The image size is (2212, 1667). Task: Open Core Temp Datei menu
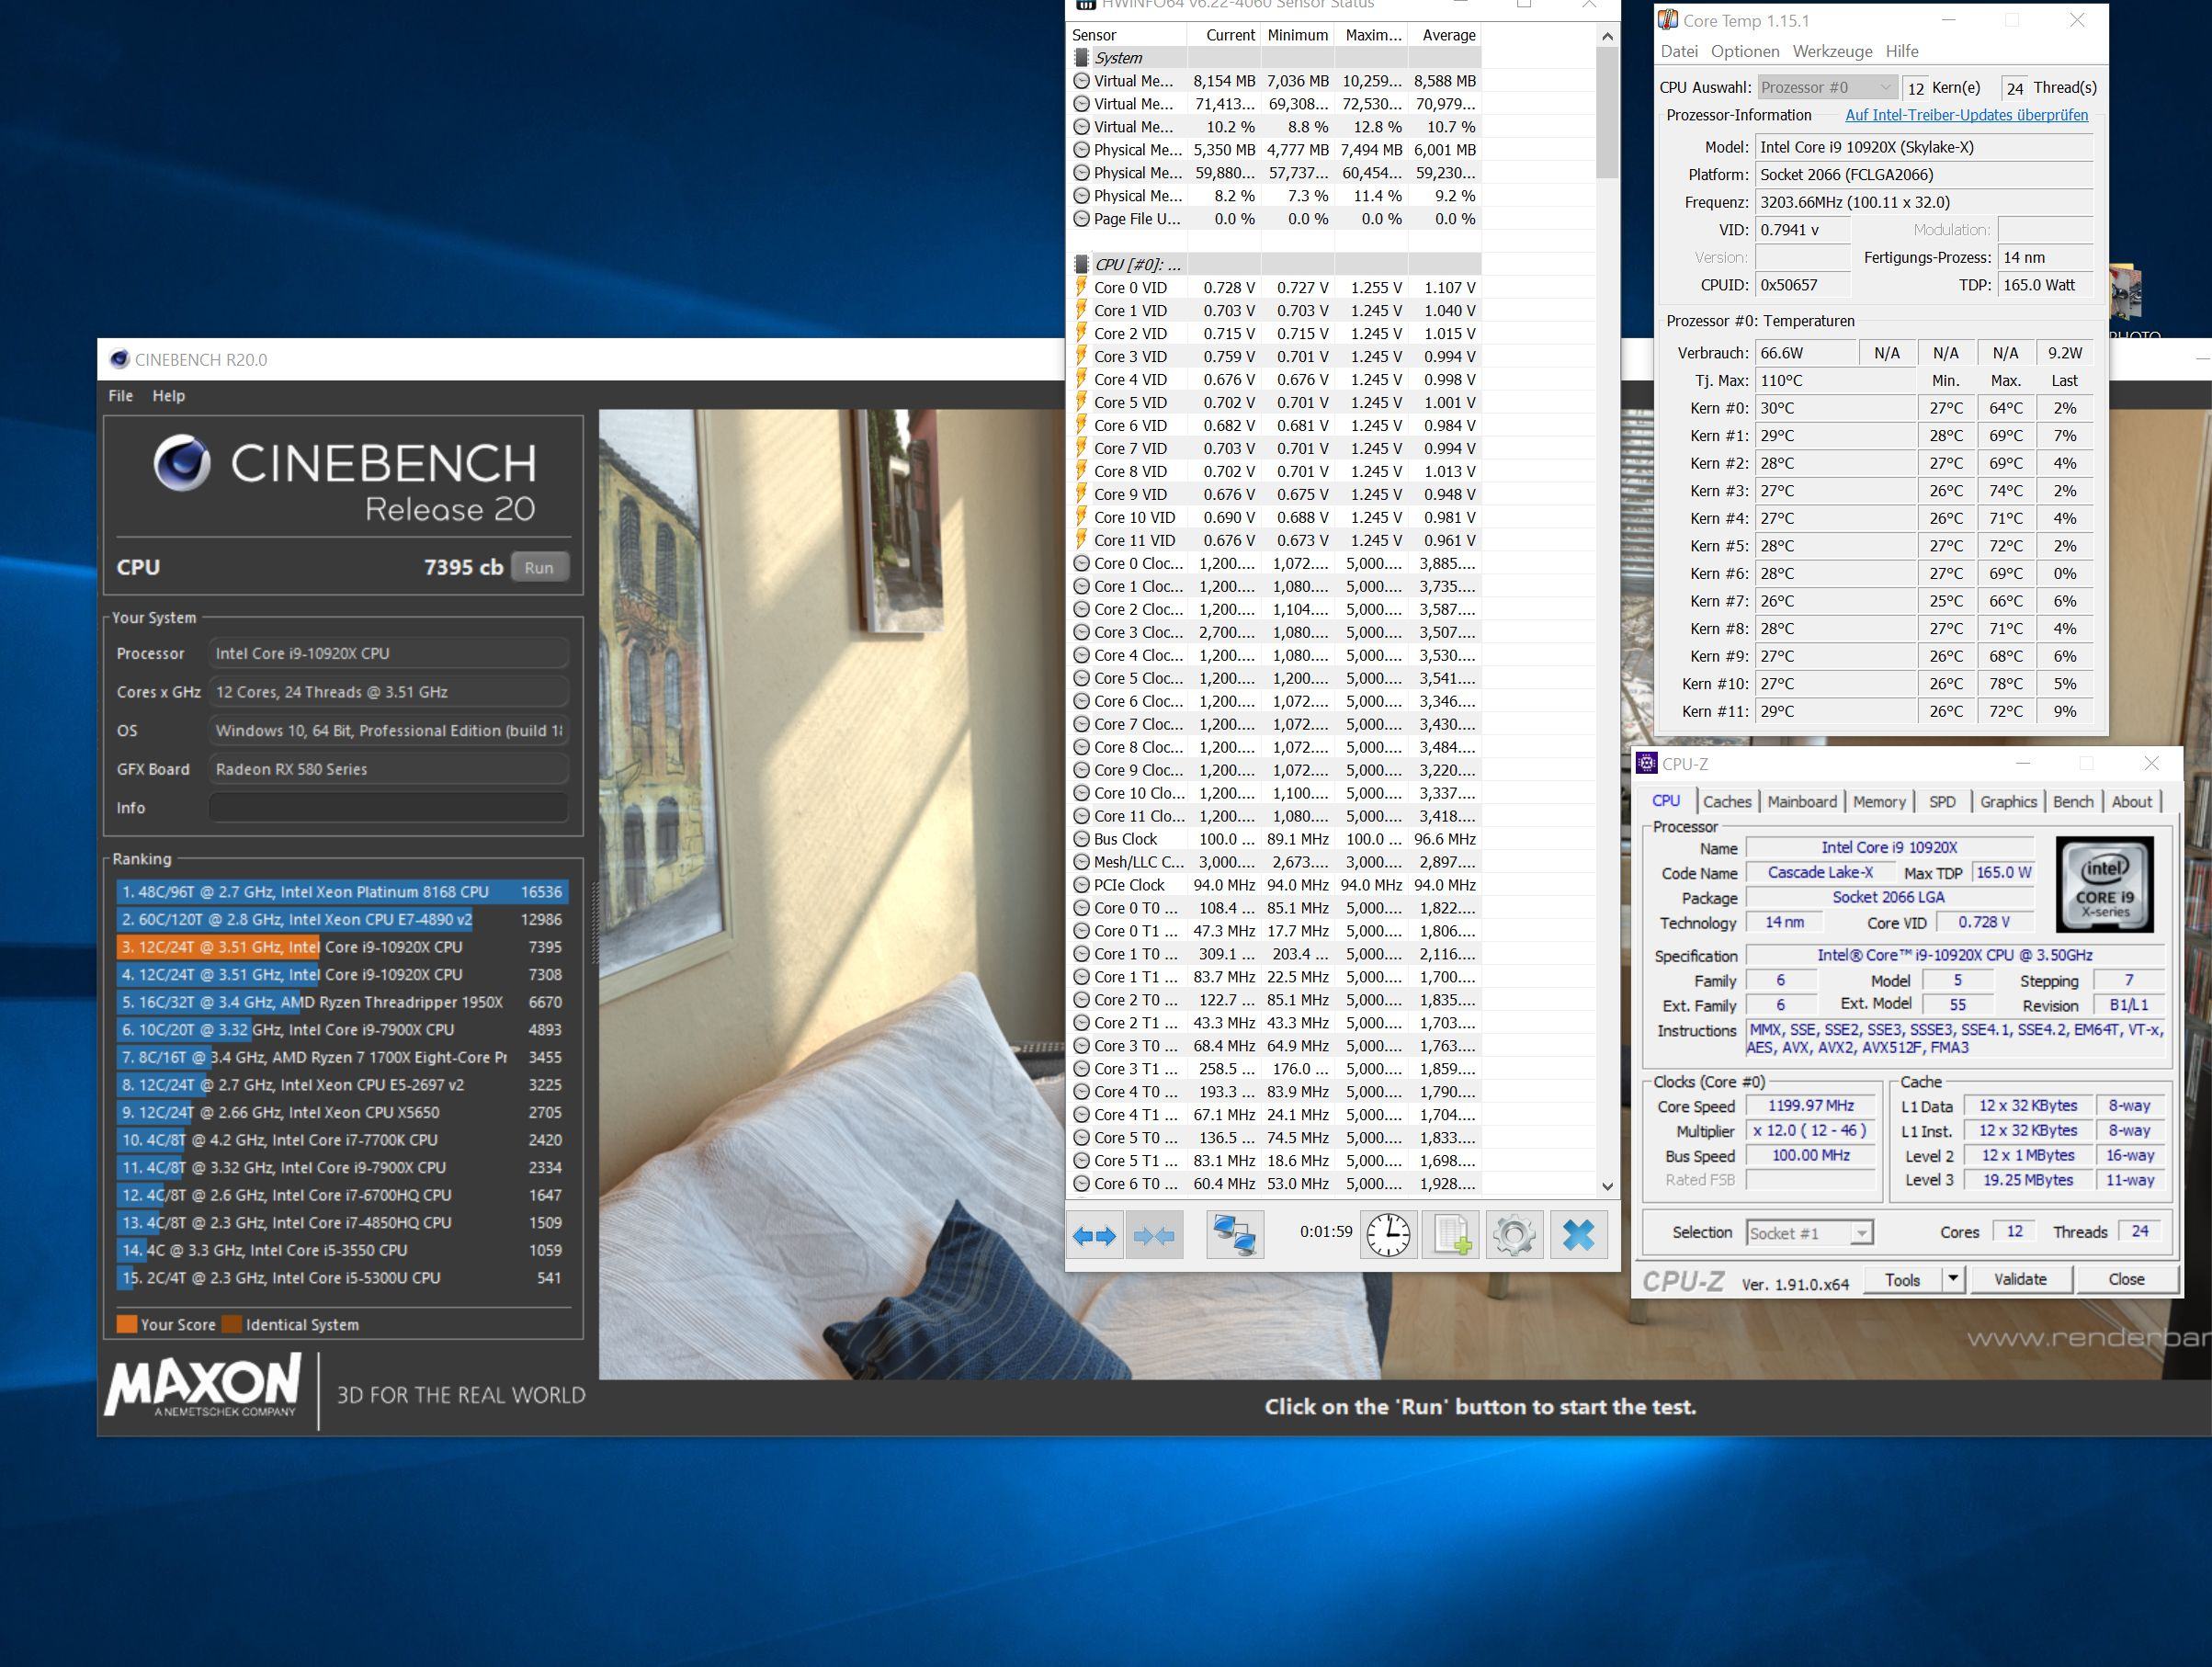click(x=1679, y=51)
